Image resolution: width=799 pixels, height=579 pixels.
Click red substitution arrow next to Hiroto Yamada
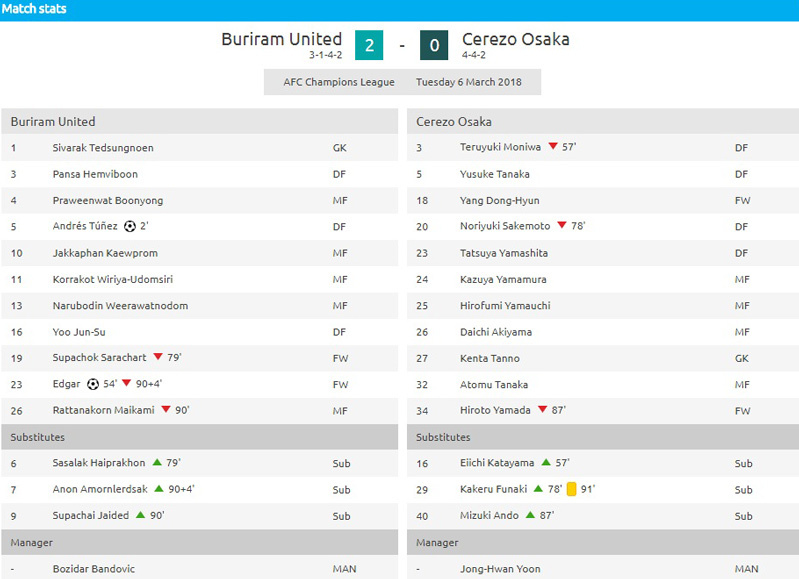(x=542, y=410)
